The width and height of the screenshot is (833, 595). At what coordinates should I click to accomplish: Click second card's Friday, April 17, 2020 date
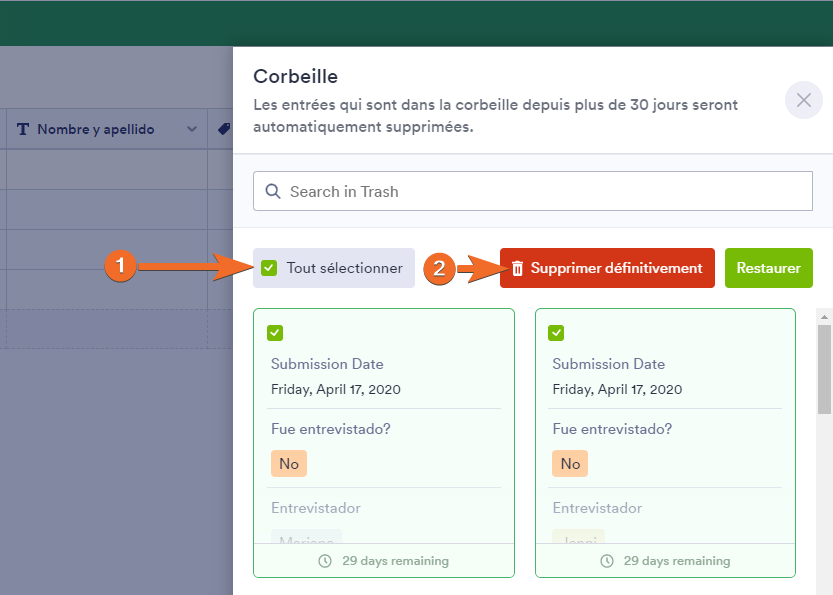(617, 389)
